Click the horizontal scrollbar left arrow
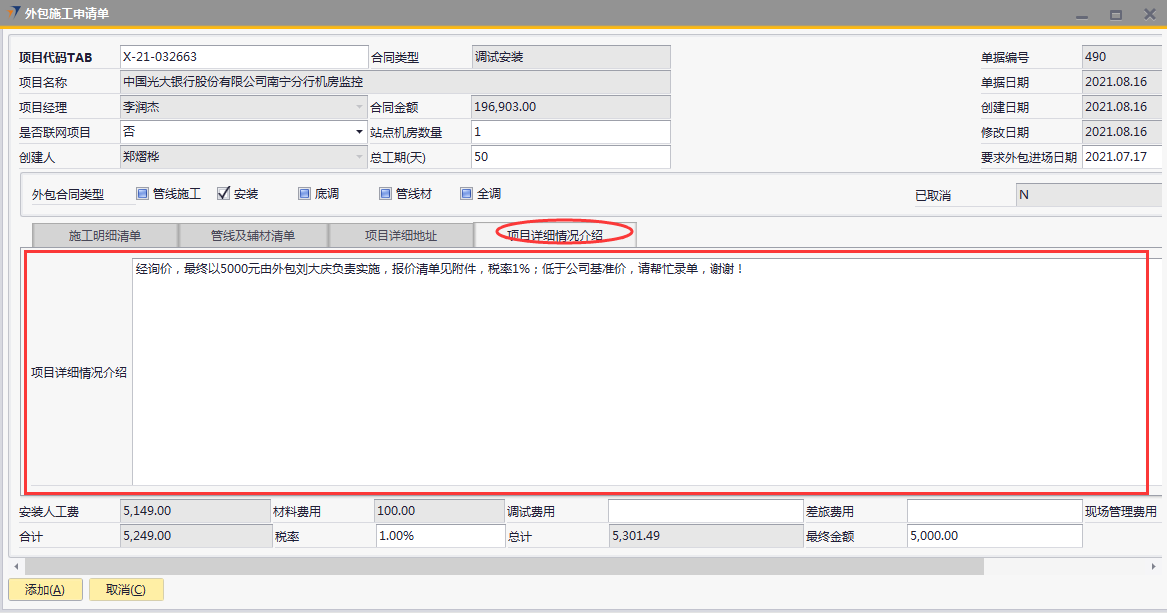The width and height of the screenshot is (1167, 614). click(15, 567)
